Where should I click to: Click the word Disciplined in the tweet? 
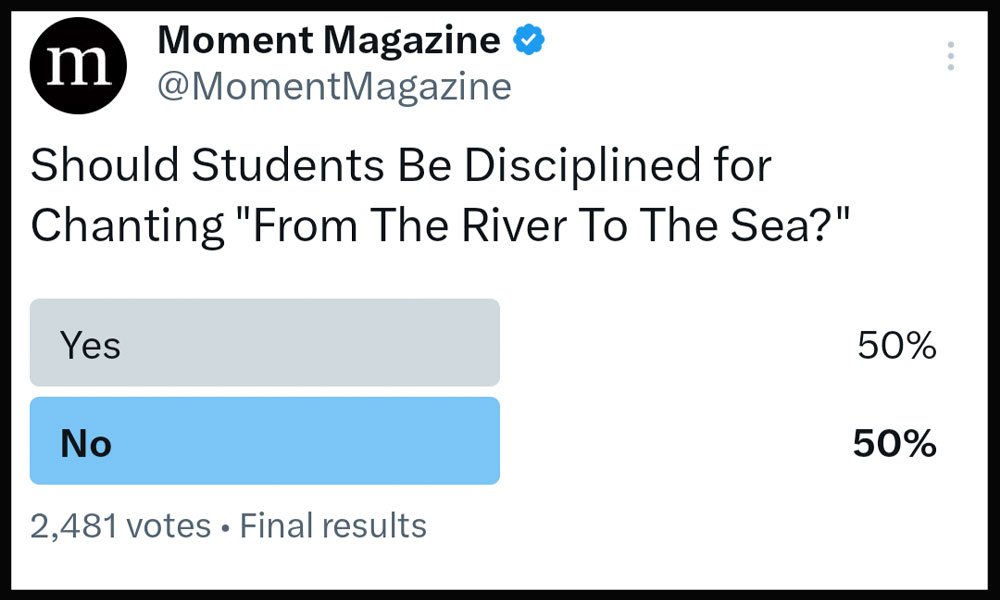(x=582, y=166)
